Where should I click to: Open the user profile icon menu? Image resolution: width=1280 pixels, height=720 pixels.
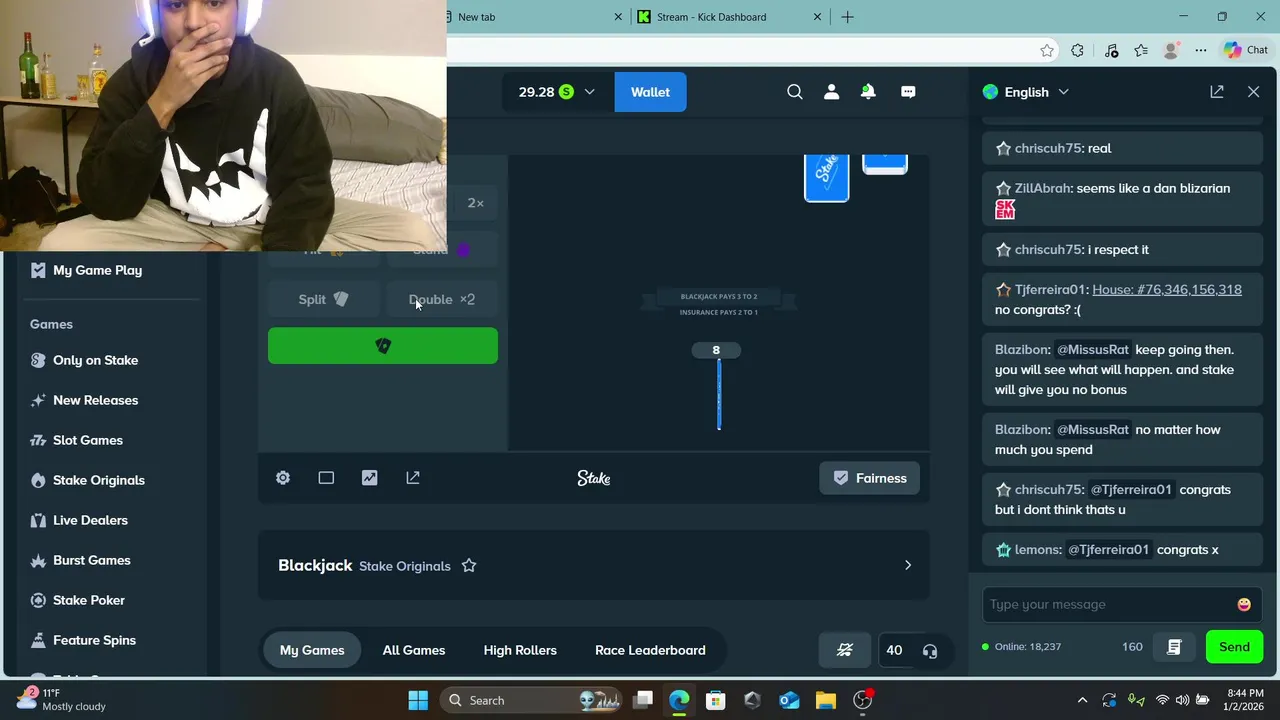831,92
